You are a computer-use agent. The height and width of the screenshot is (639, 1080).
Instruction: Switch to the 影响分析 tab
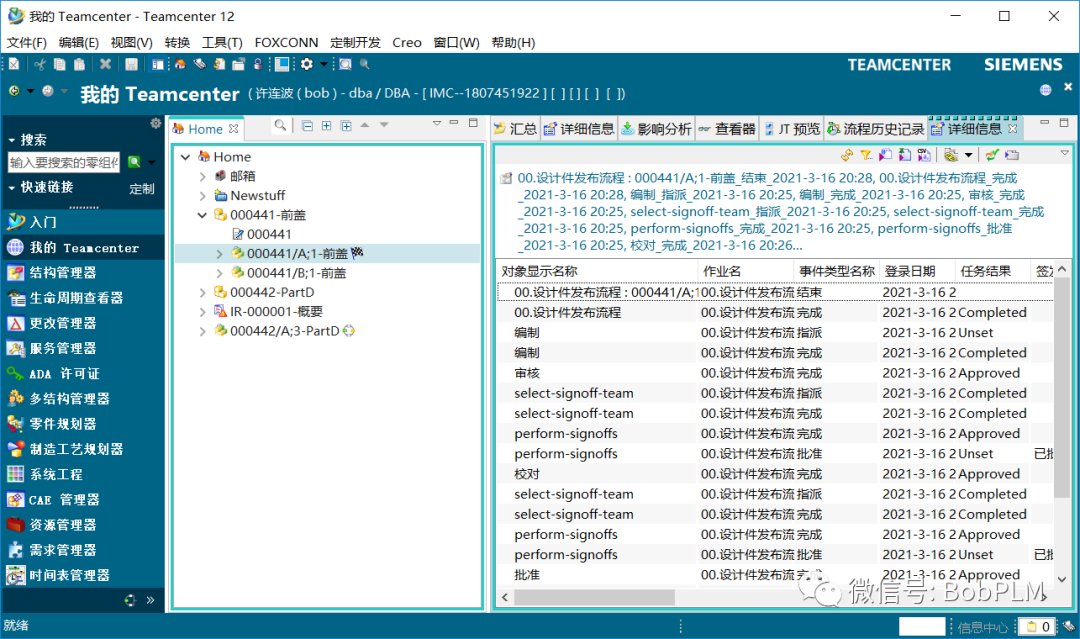pos(656,129)
